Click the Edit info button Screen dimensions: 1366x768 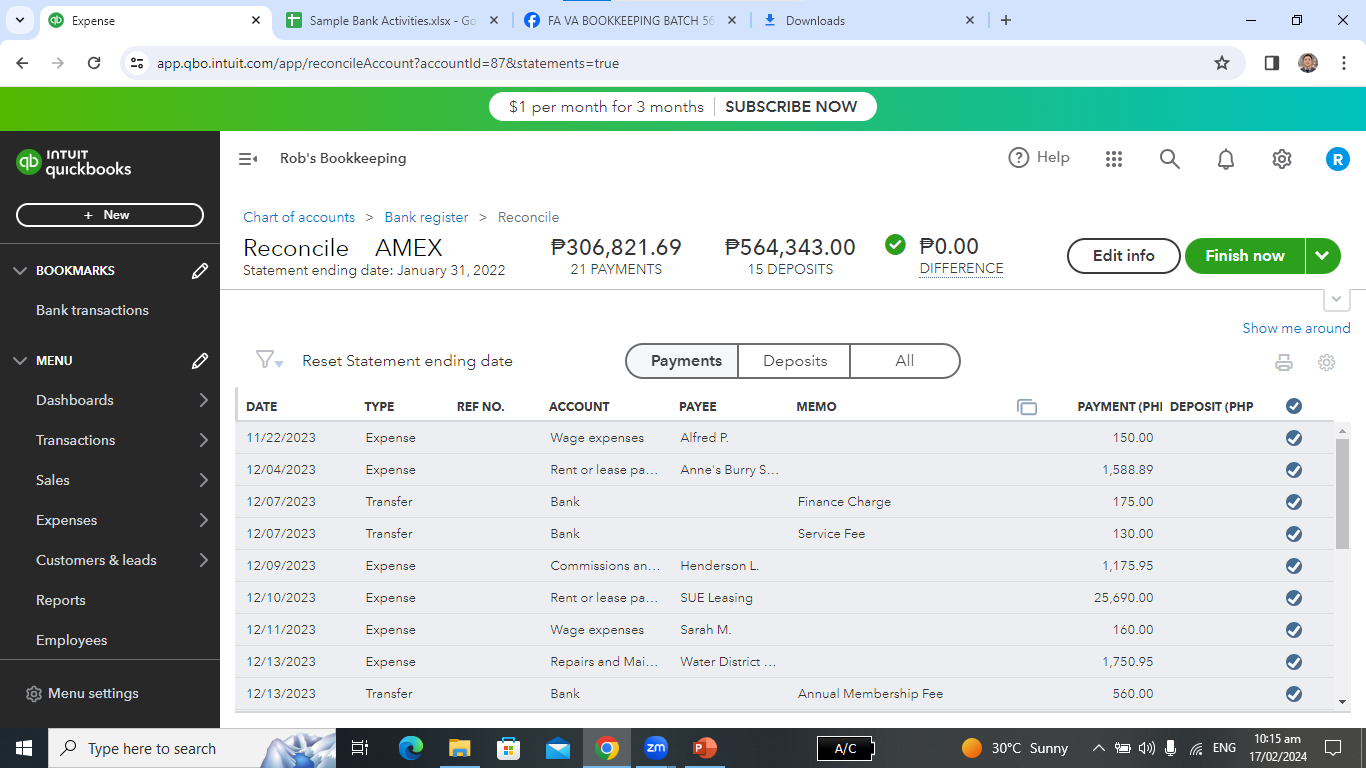point(1124,256)
